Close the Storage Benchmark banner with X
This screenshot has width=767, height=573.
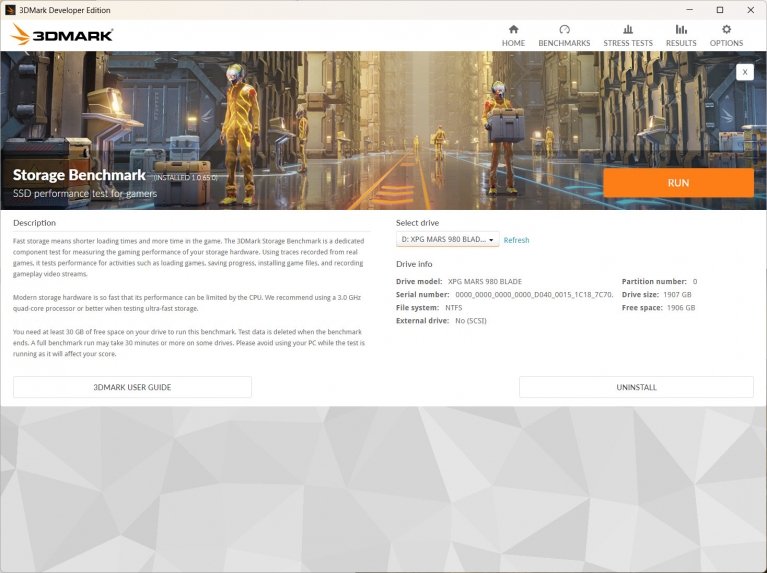[x=744, y=72]
